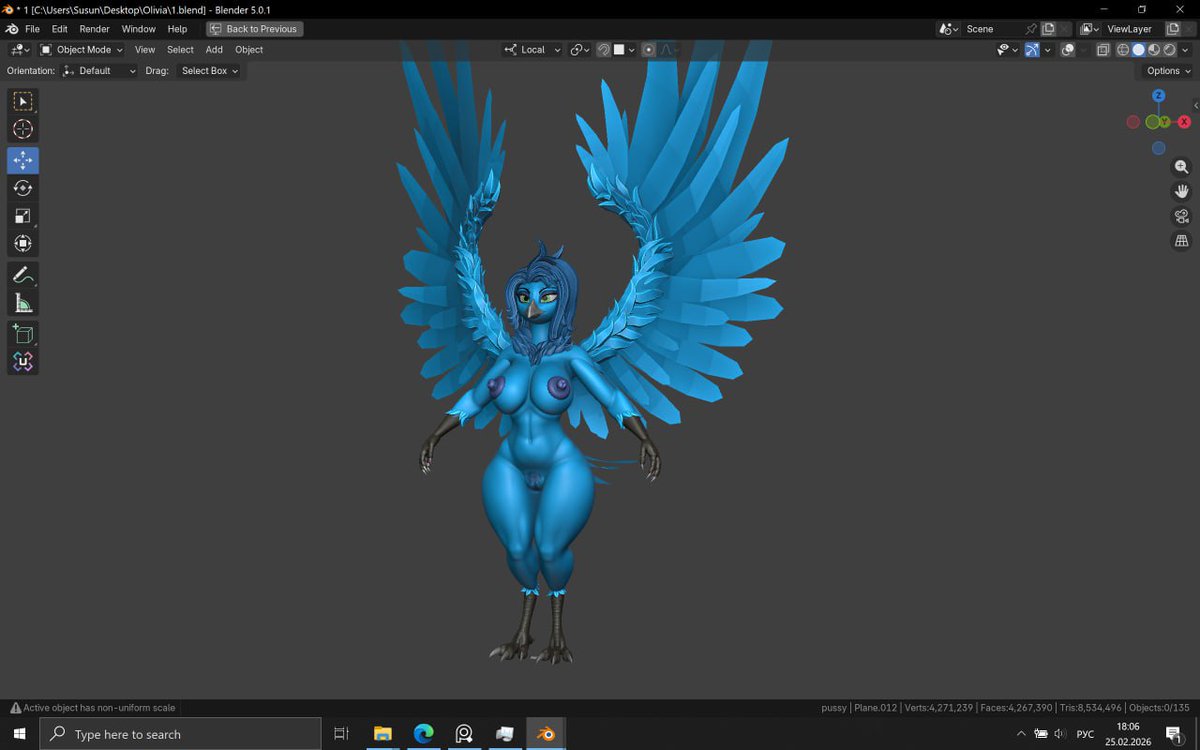1200x750 pixels.
Task: Click the blue Z axis on navigation gizmo
Action: click(x=1158, y=96)
